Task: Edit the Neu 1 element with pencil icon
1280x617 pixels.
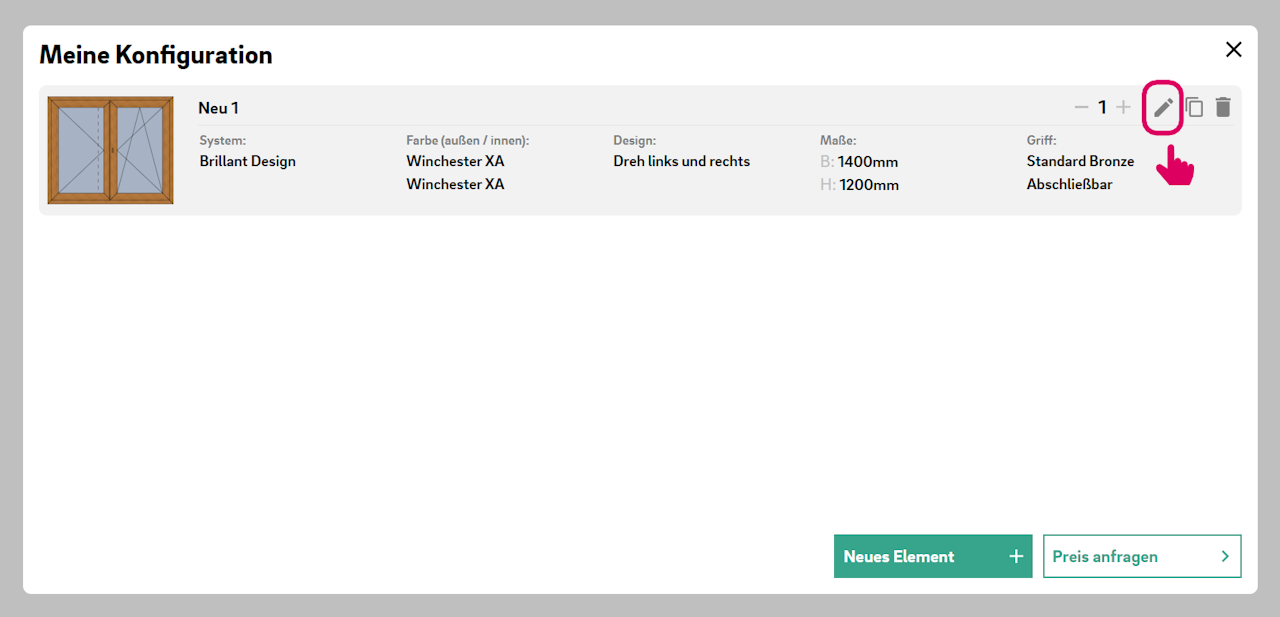Action: (1163, 107)
